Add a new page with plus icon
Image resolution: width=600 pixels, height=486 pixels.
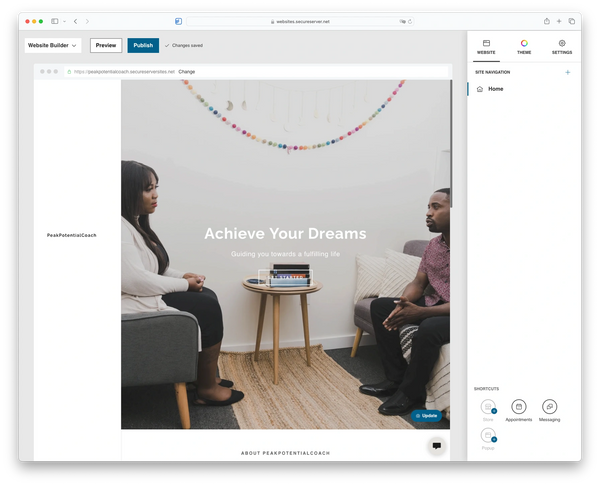coord(567,72)
